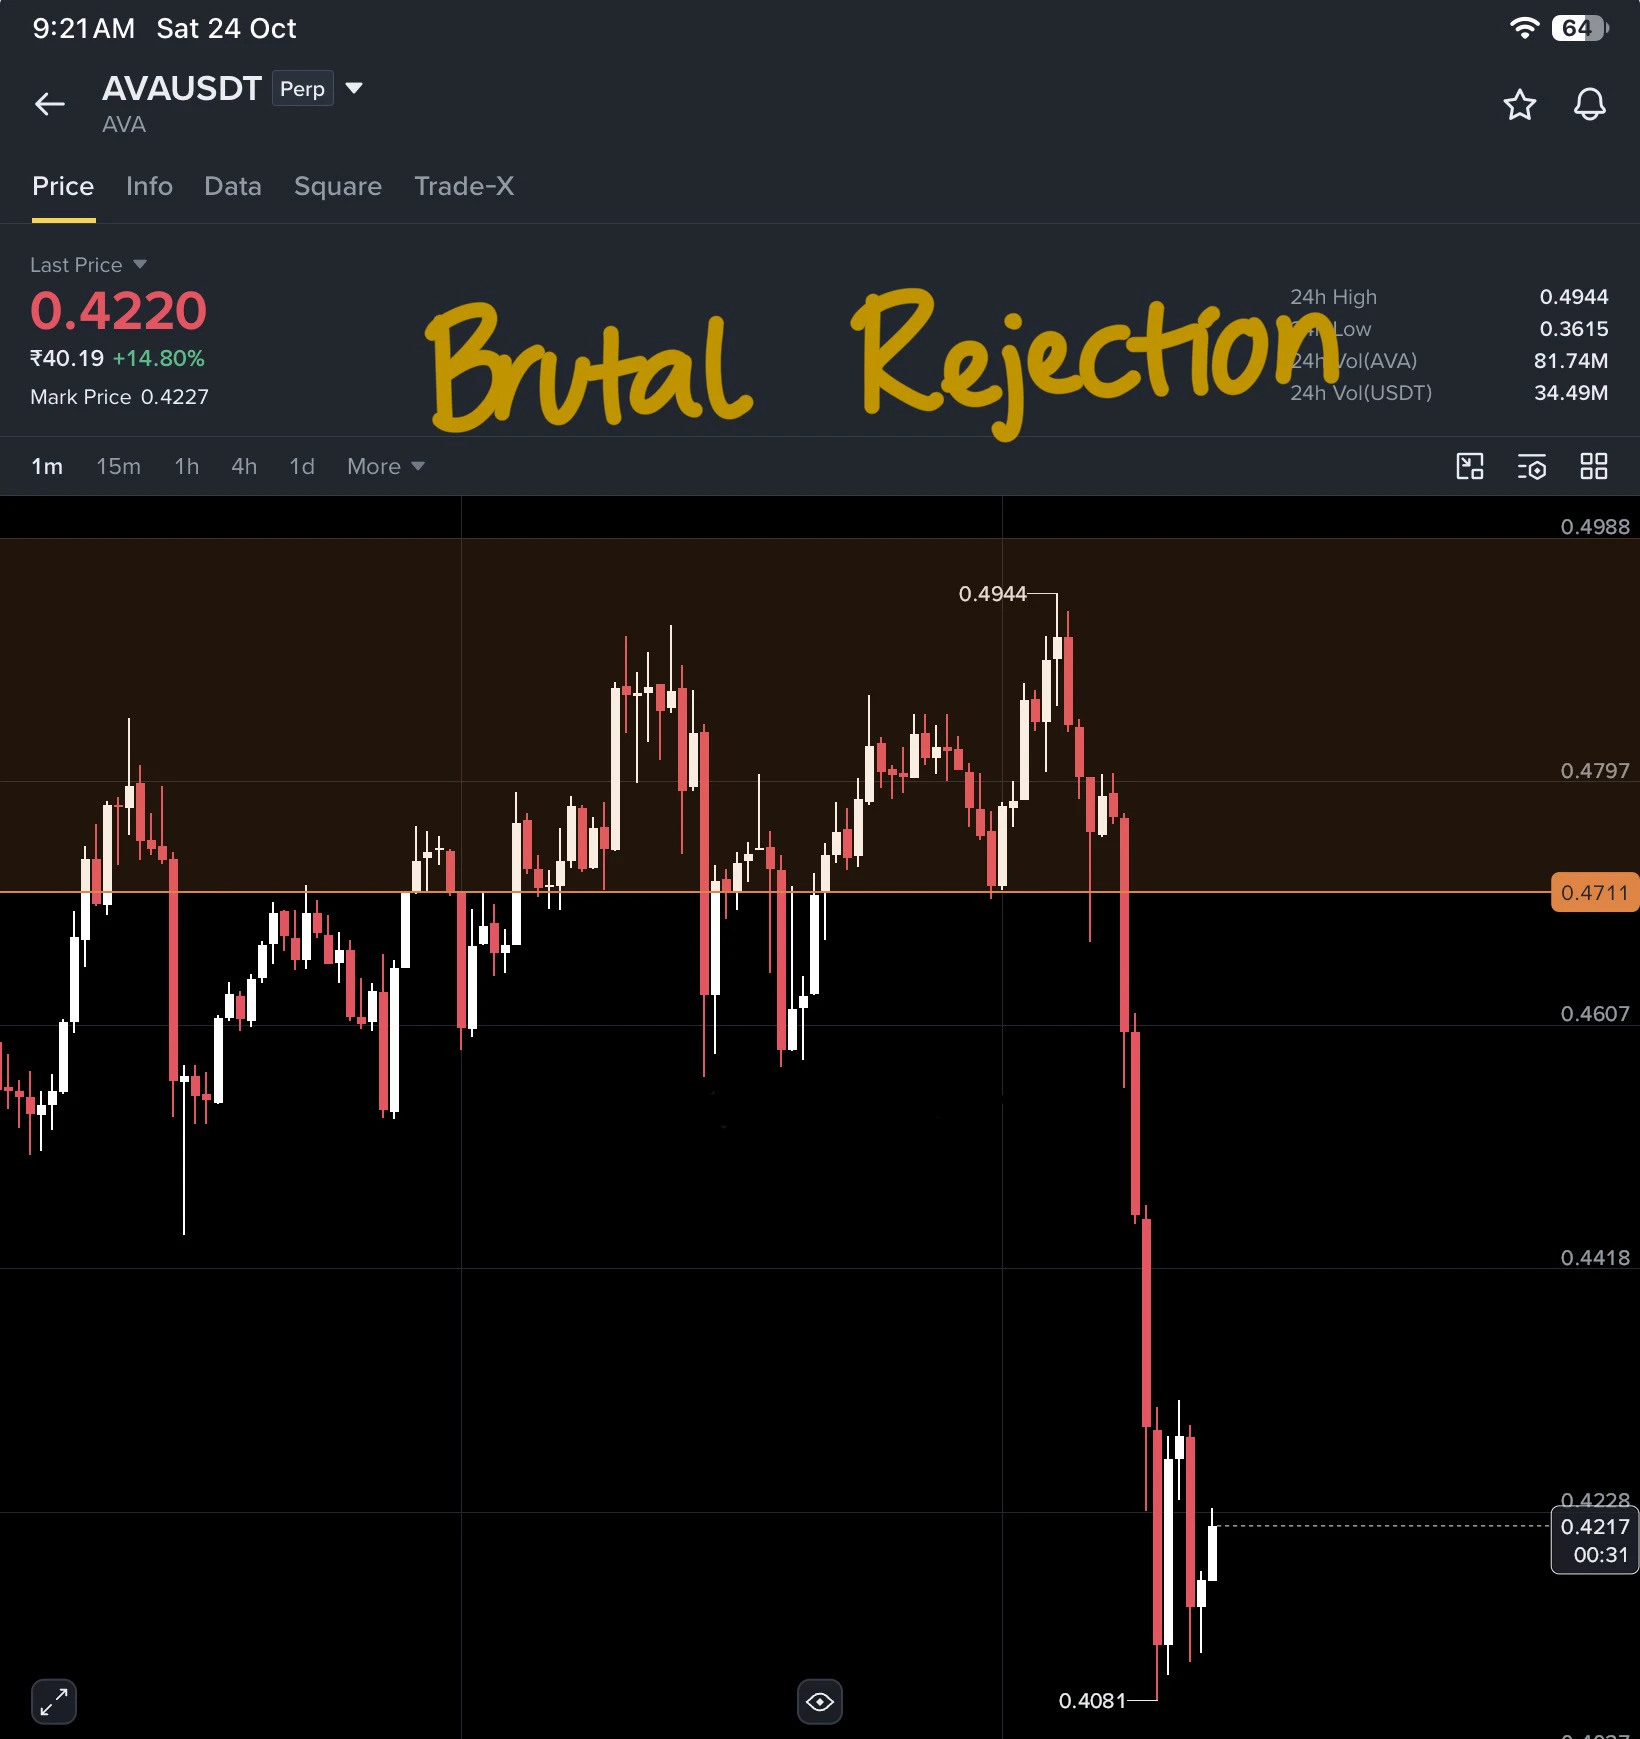Select the 15m timeframe
Screen dimensions: 1640x1739
tap(118, 466)
